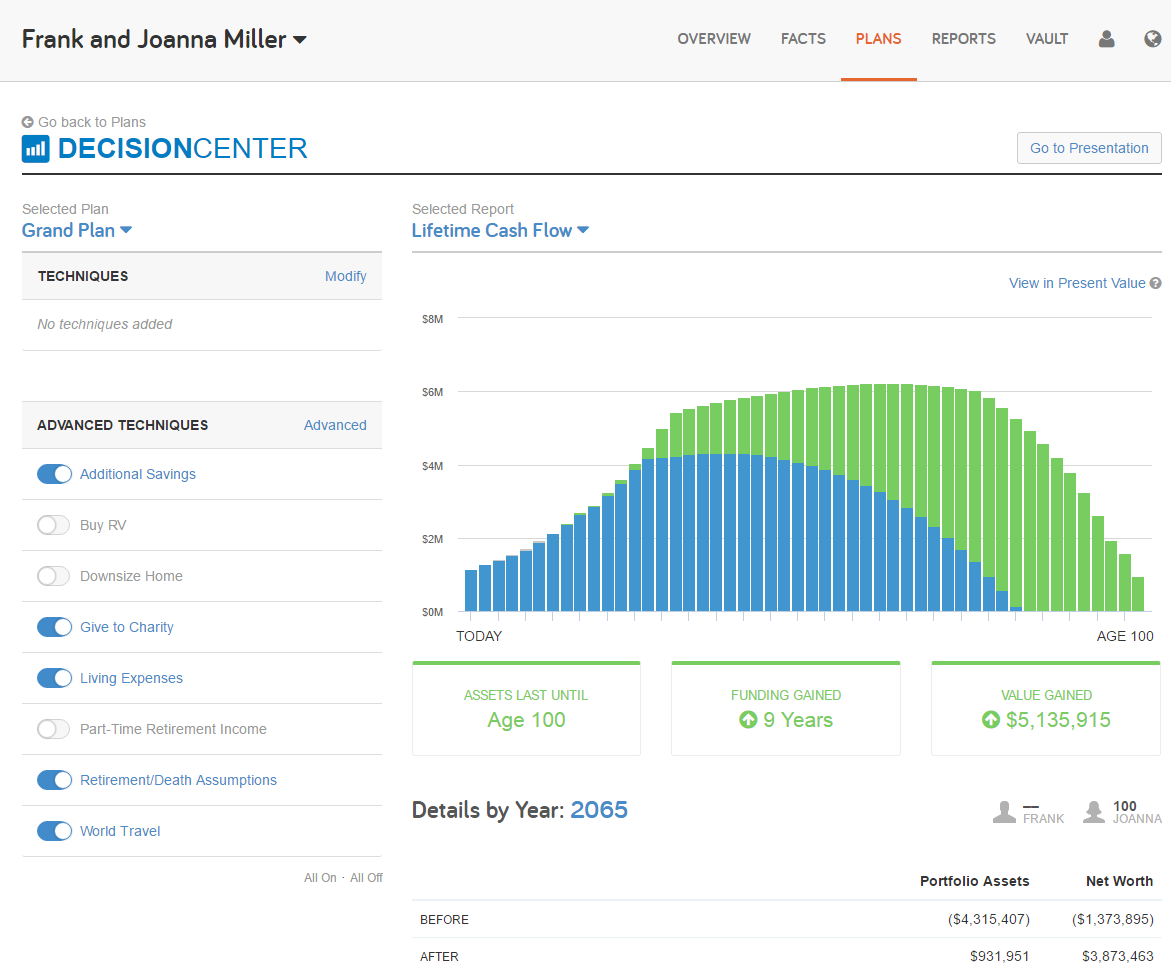
Task: Click the DecisionCenter bar chart logo icon
Action: 35,148
